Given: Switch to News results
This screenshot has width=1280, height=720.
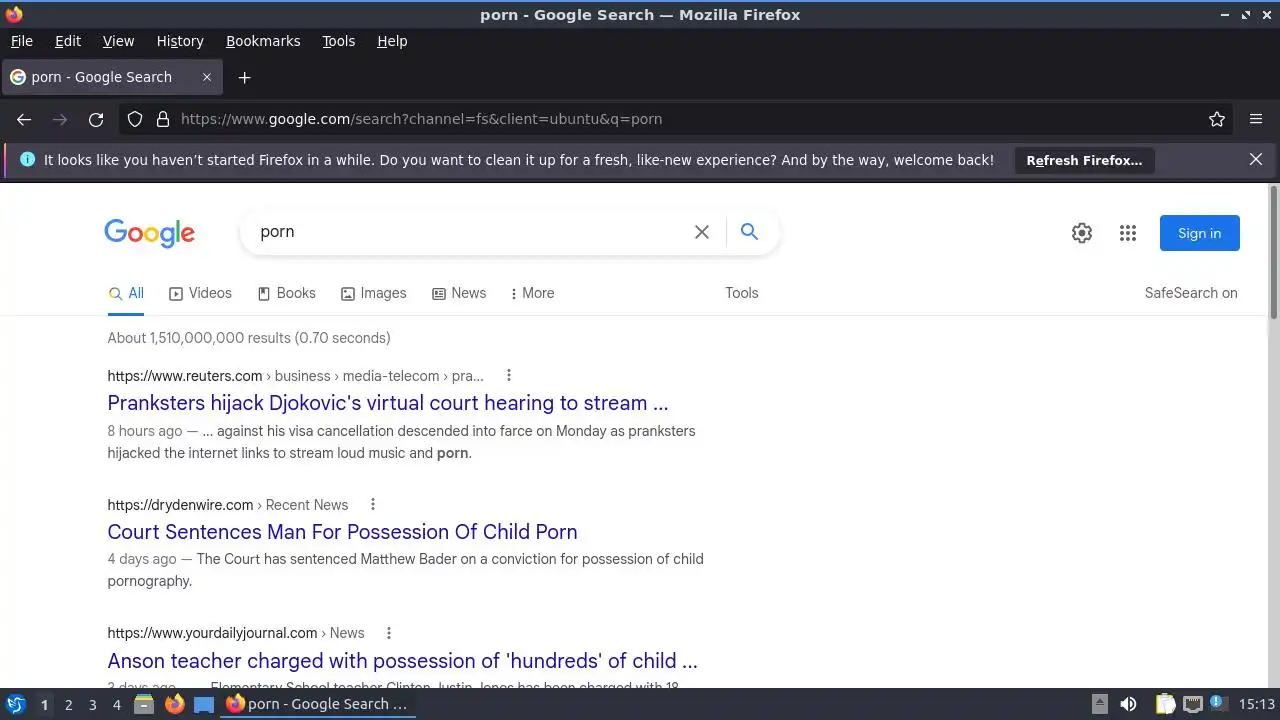Looking at the screenshot, I should [459, 293].
